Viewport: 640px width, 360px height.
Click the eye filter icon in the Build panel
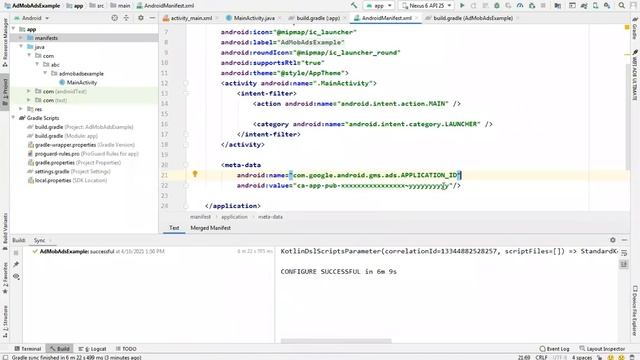click(16, 276)
